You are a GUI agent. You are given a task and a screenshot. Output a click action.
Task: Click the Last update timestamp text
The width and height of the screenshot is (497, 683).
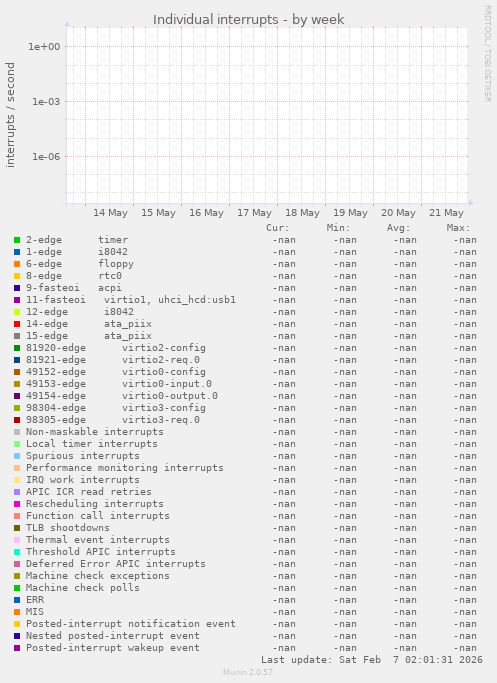(x=372, y=660)
